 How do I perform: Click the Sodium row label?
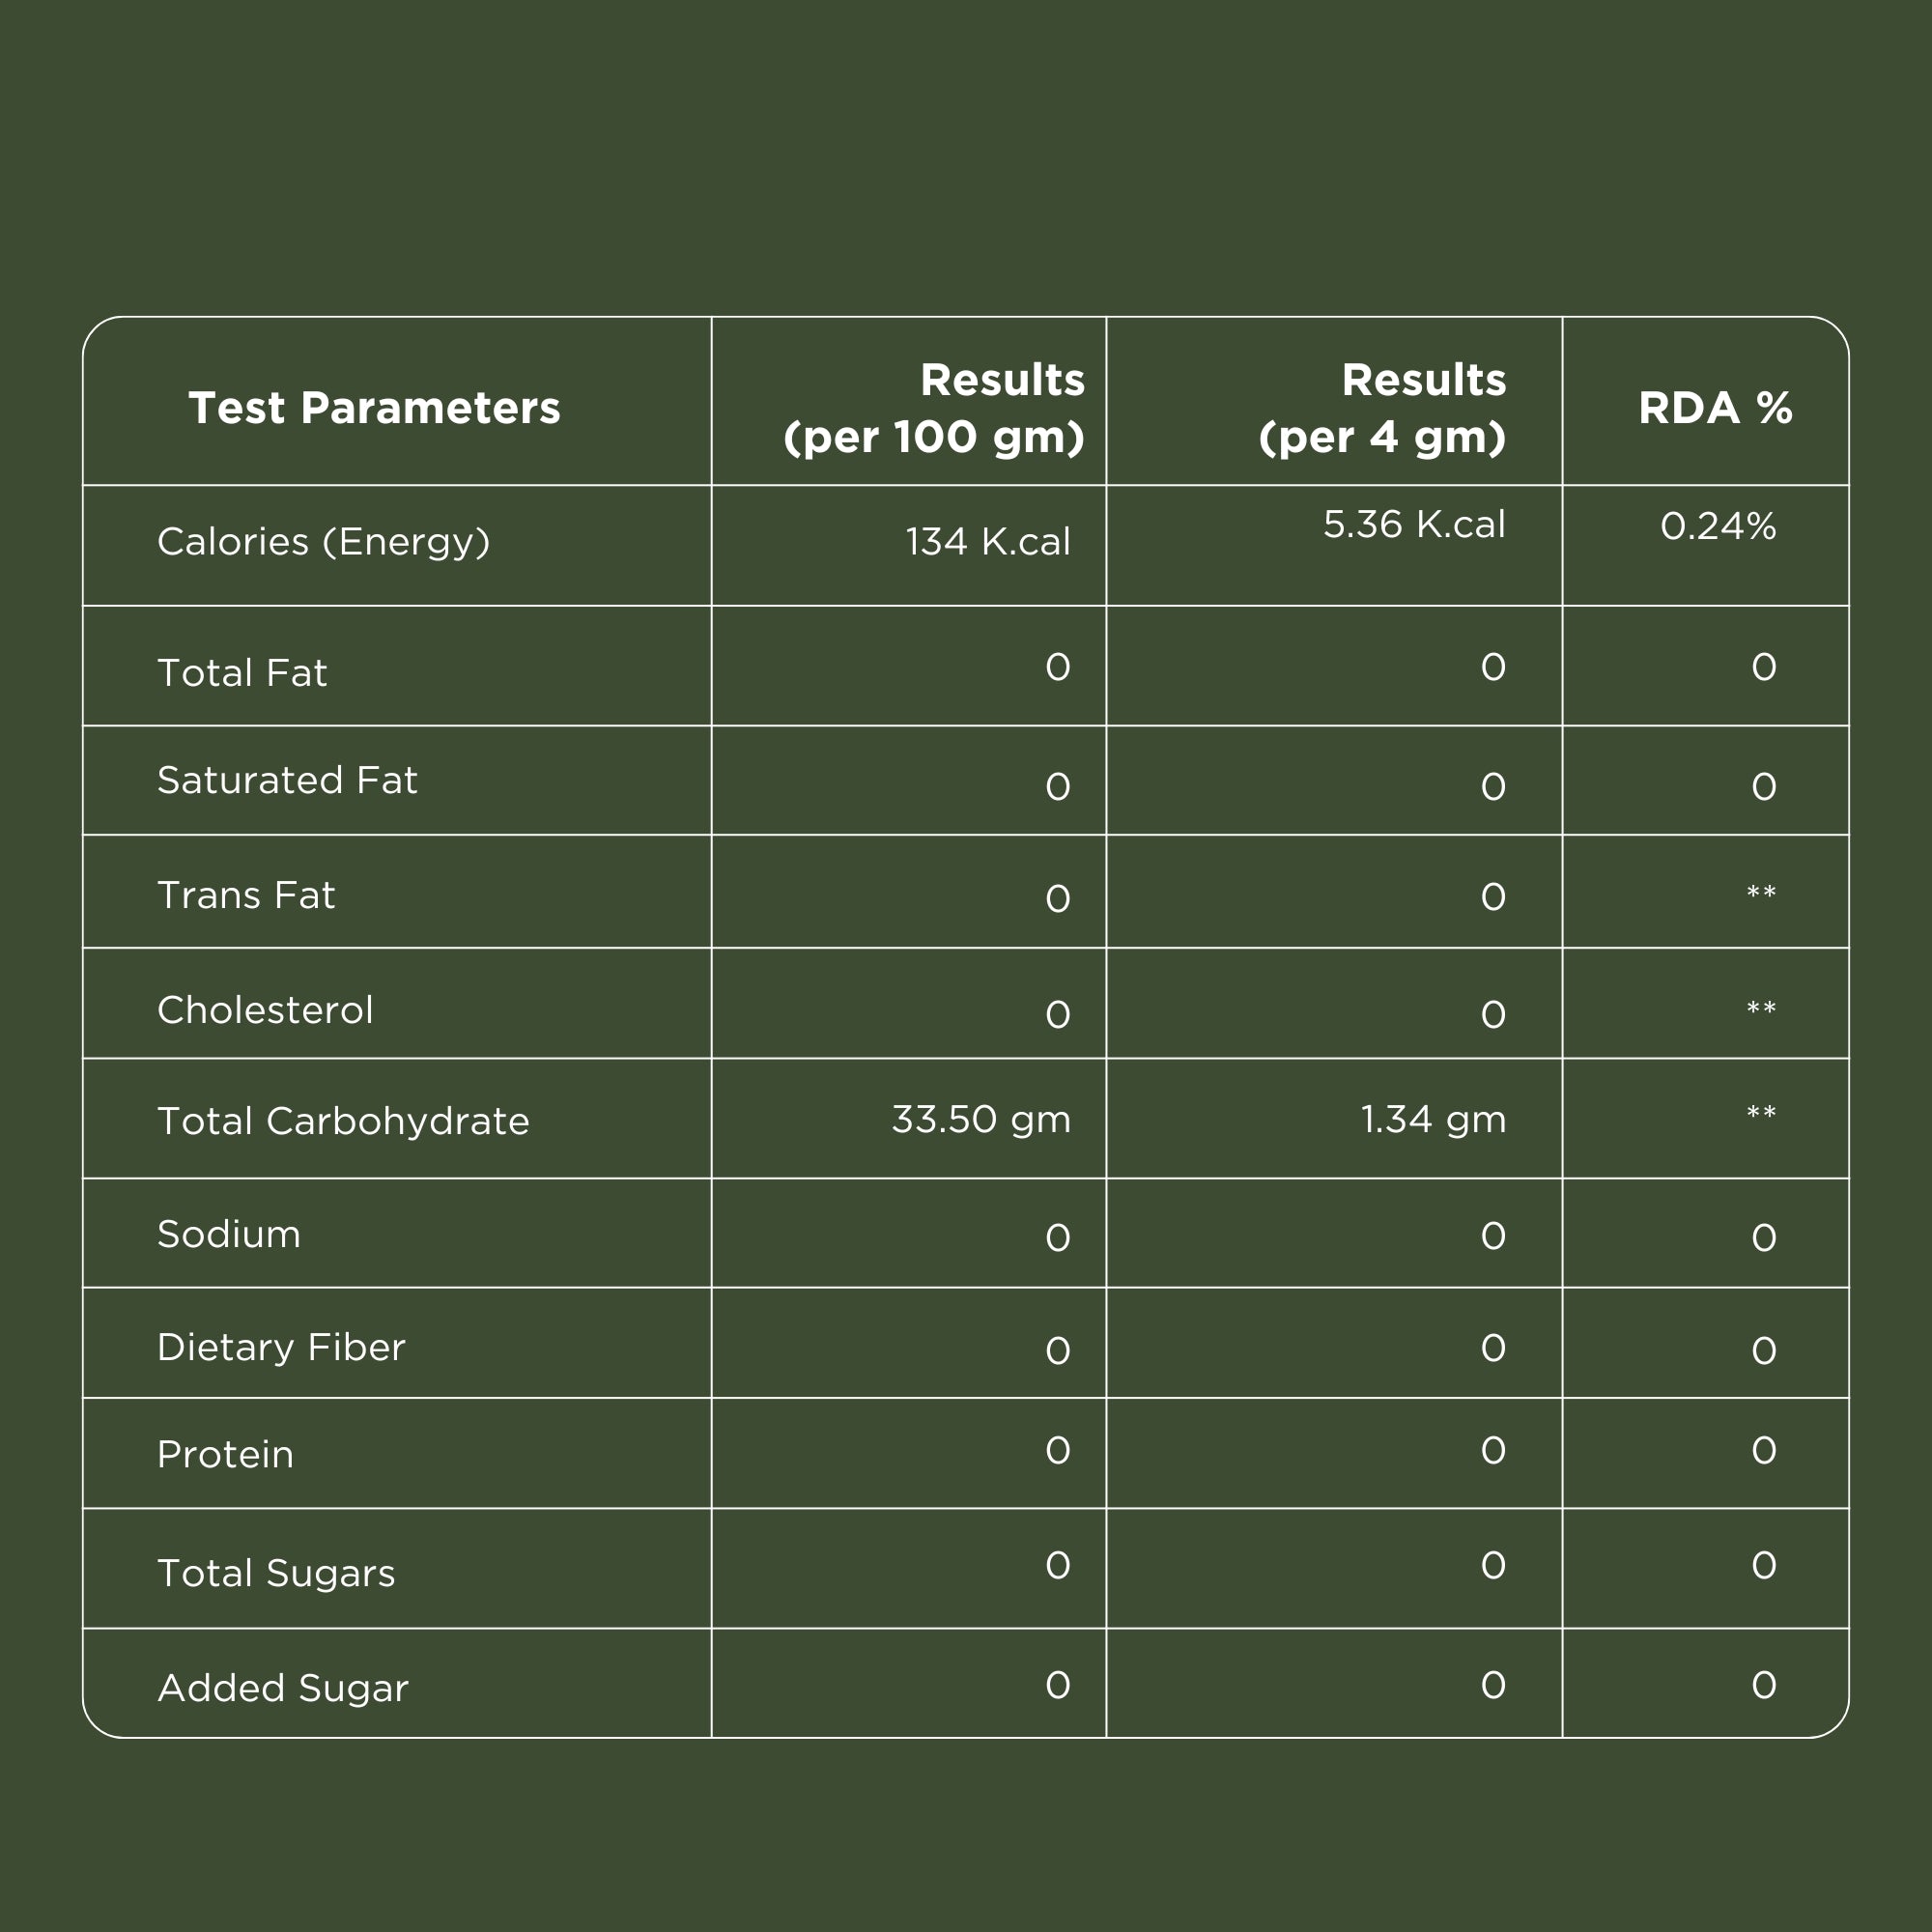click(x=229, y=1234)
